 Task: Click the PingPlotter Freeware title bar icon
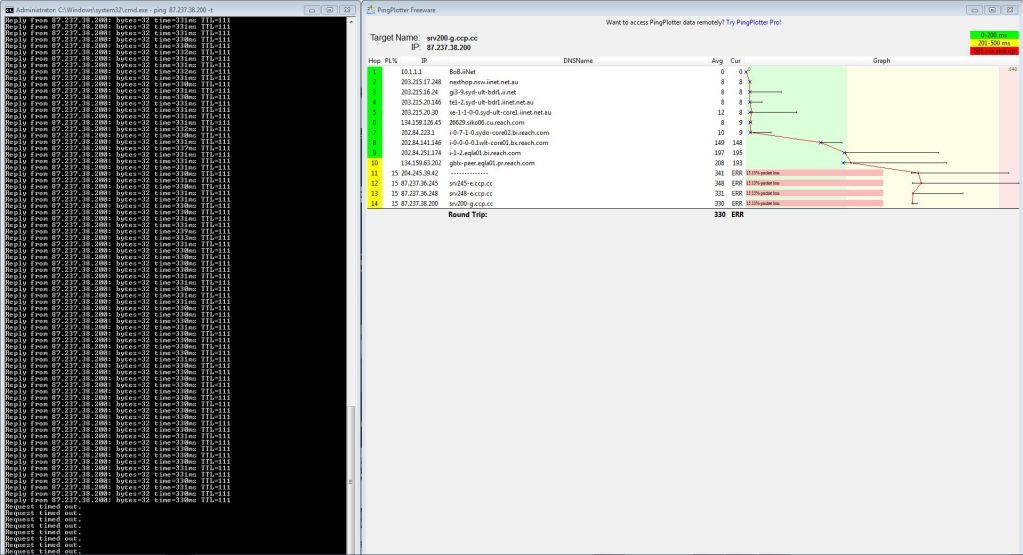tap(371, 10)
